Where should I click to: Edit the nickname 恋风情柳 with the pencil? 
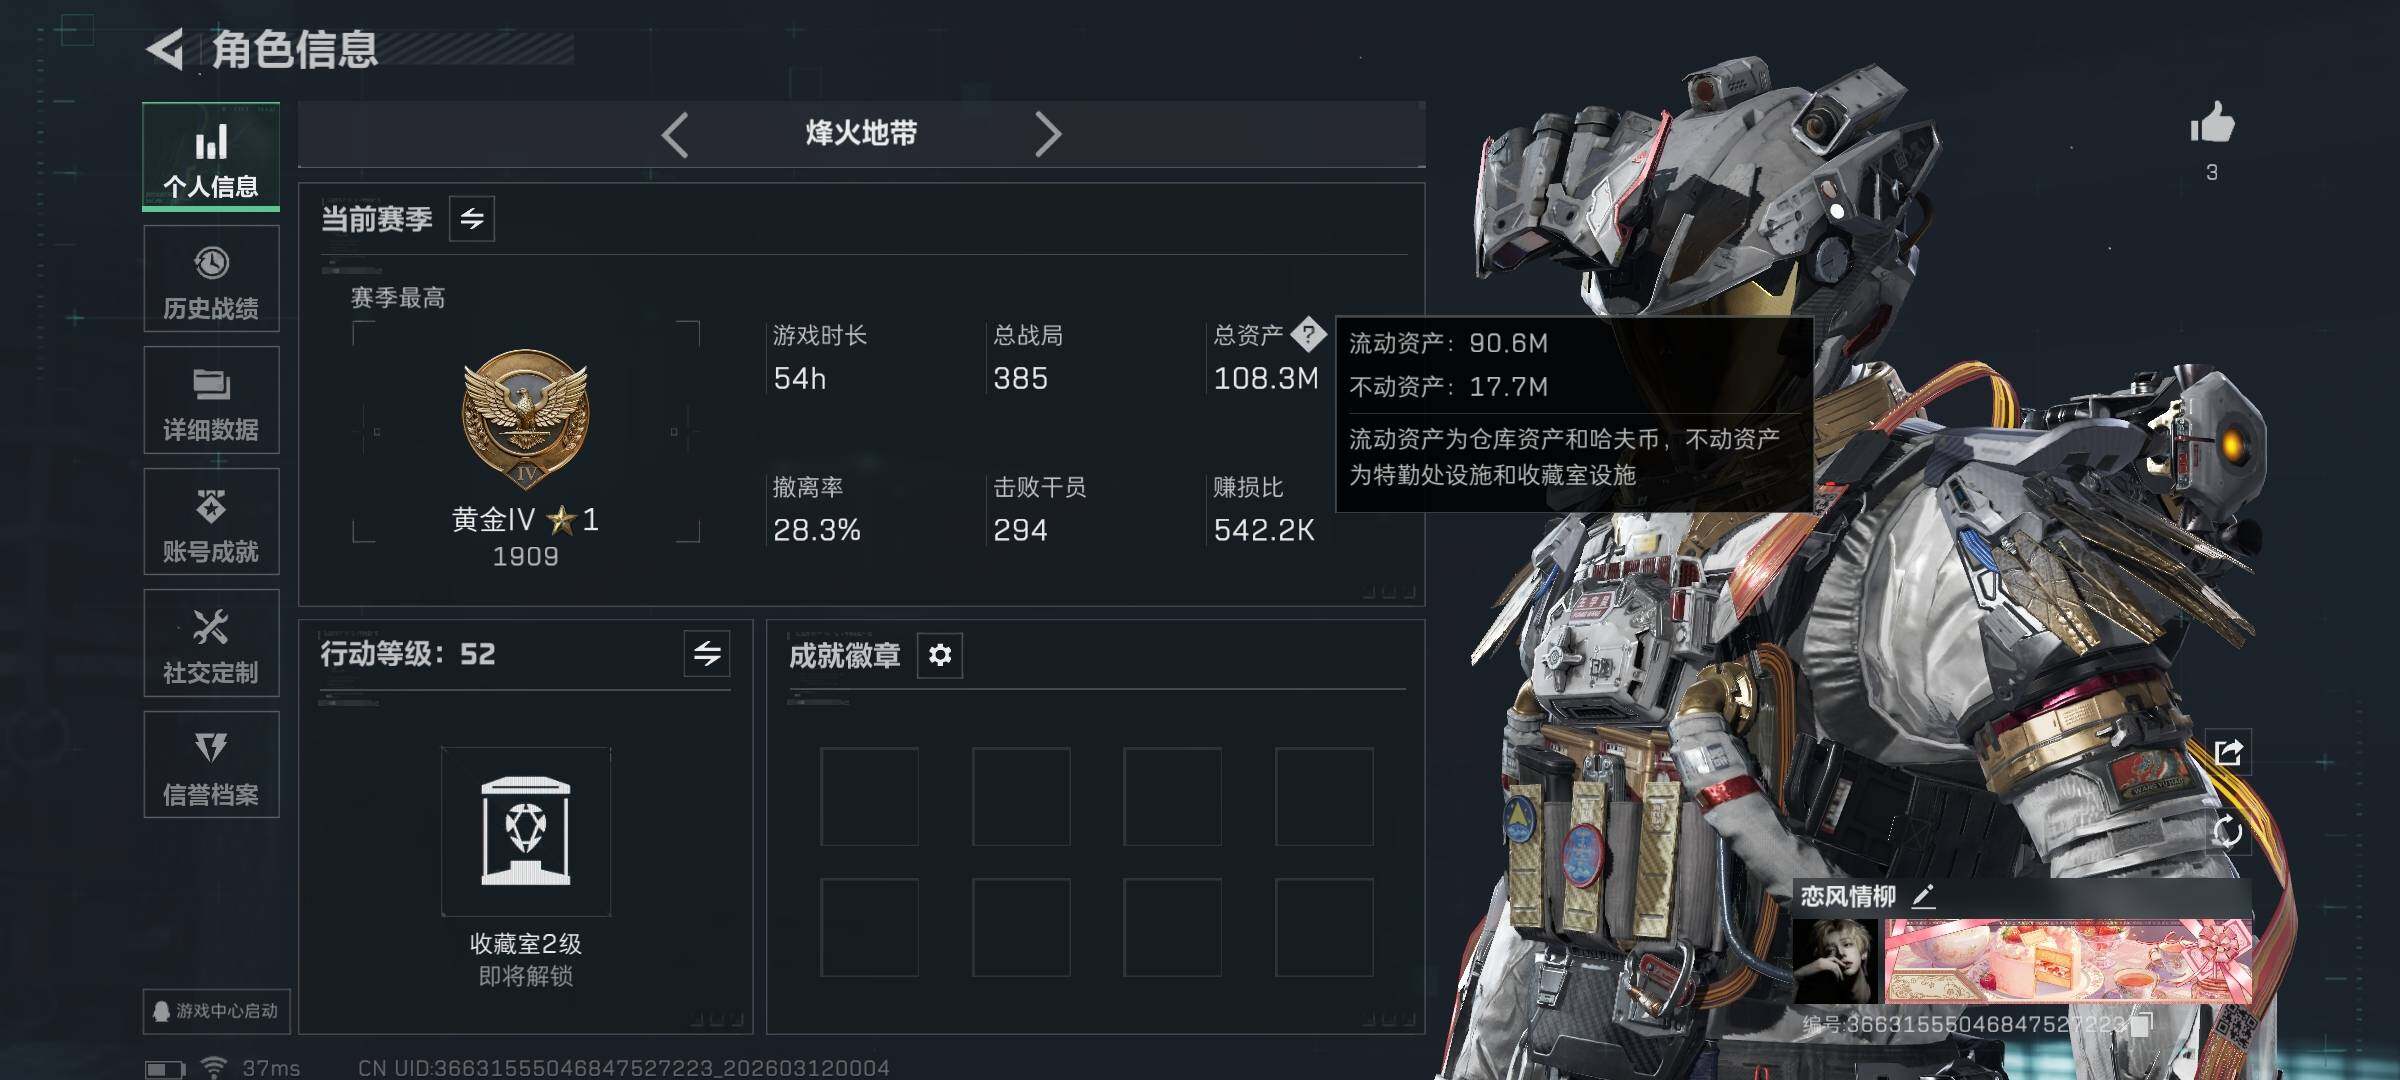[x=1923, y=896]
